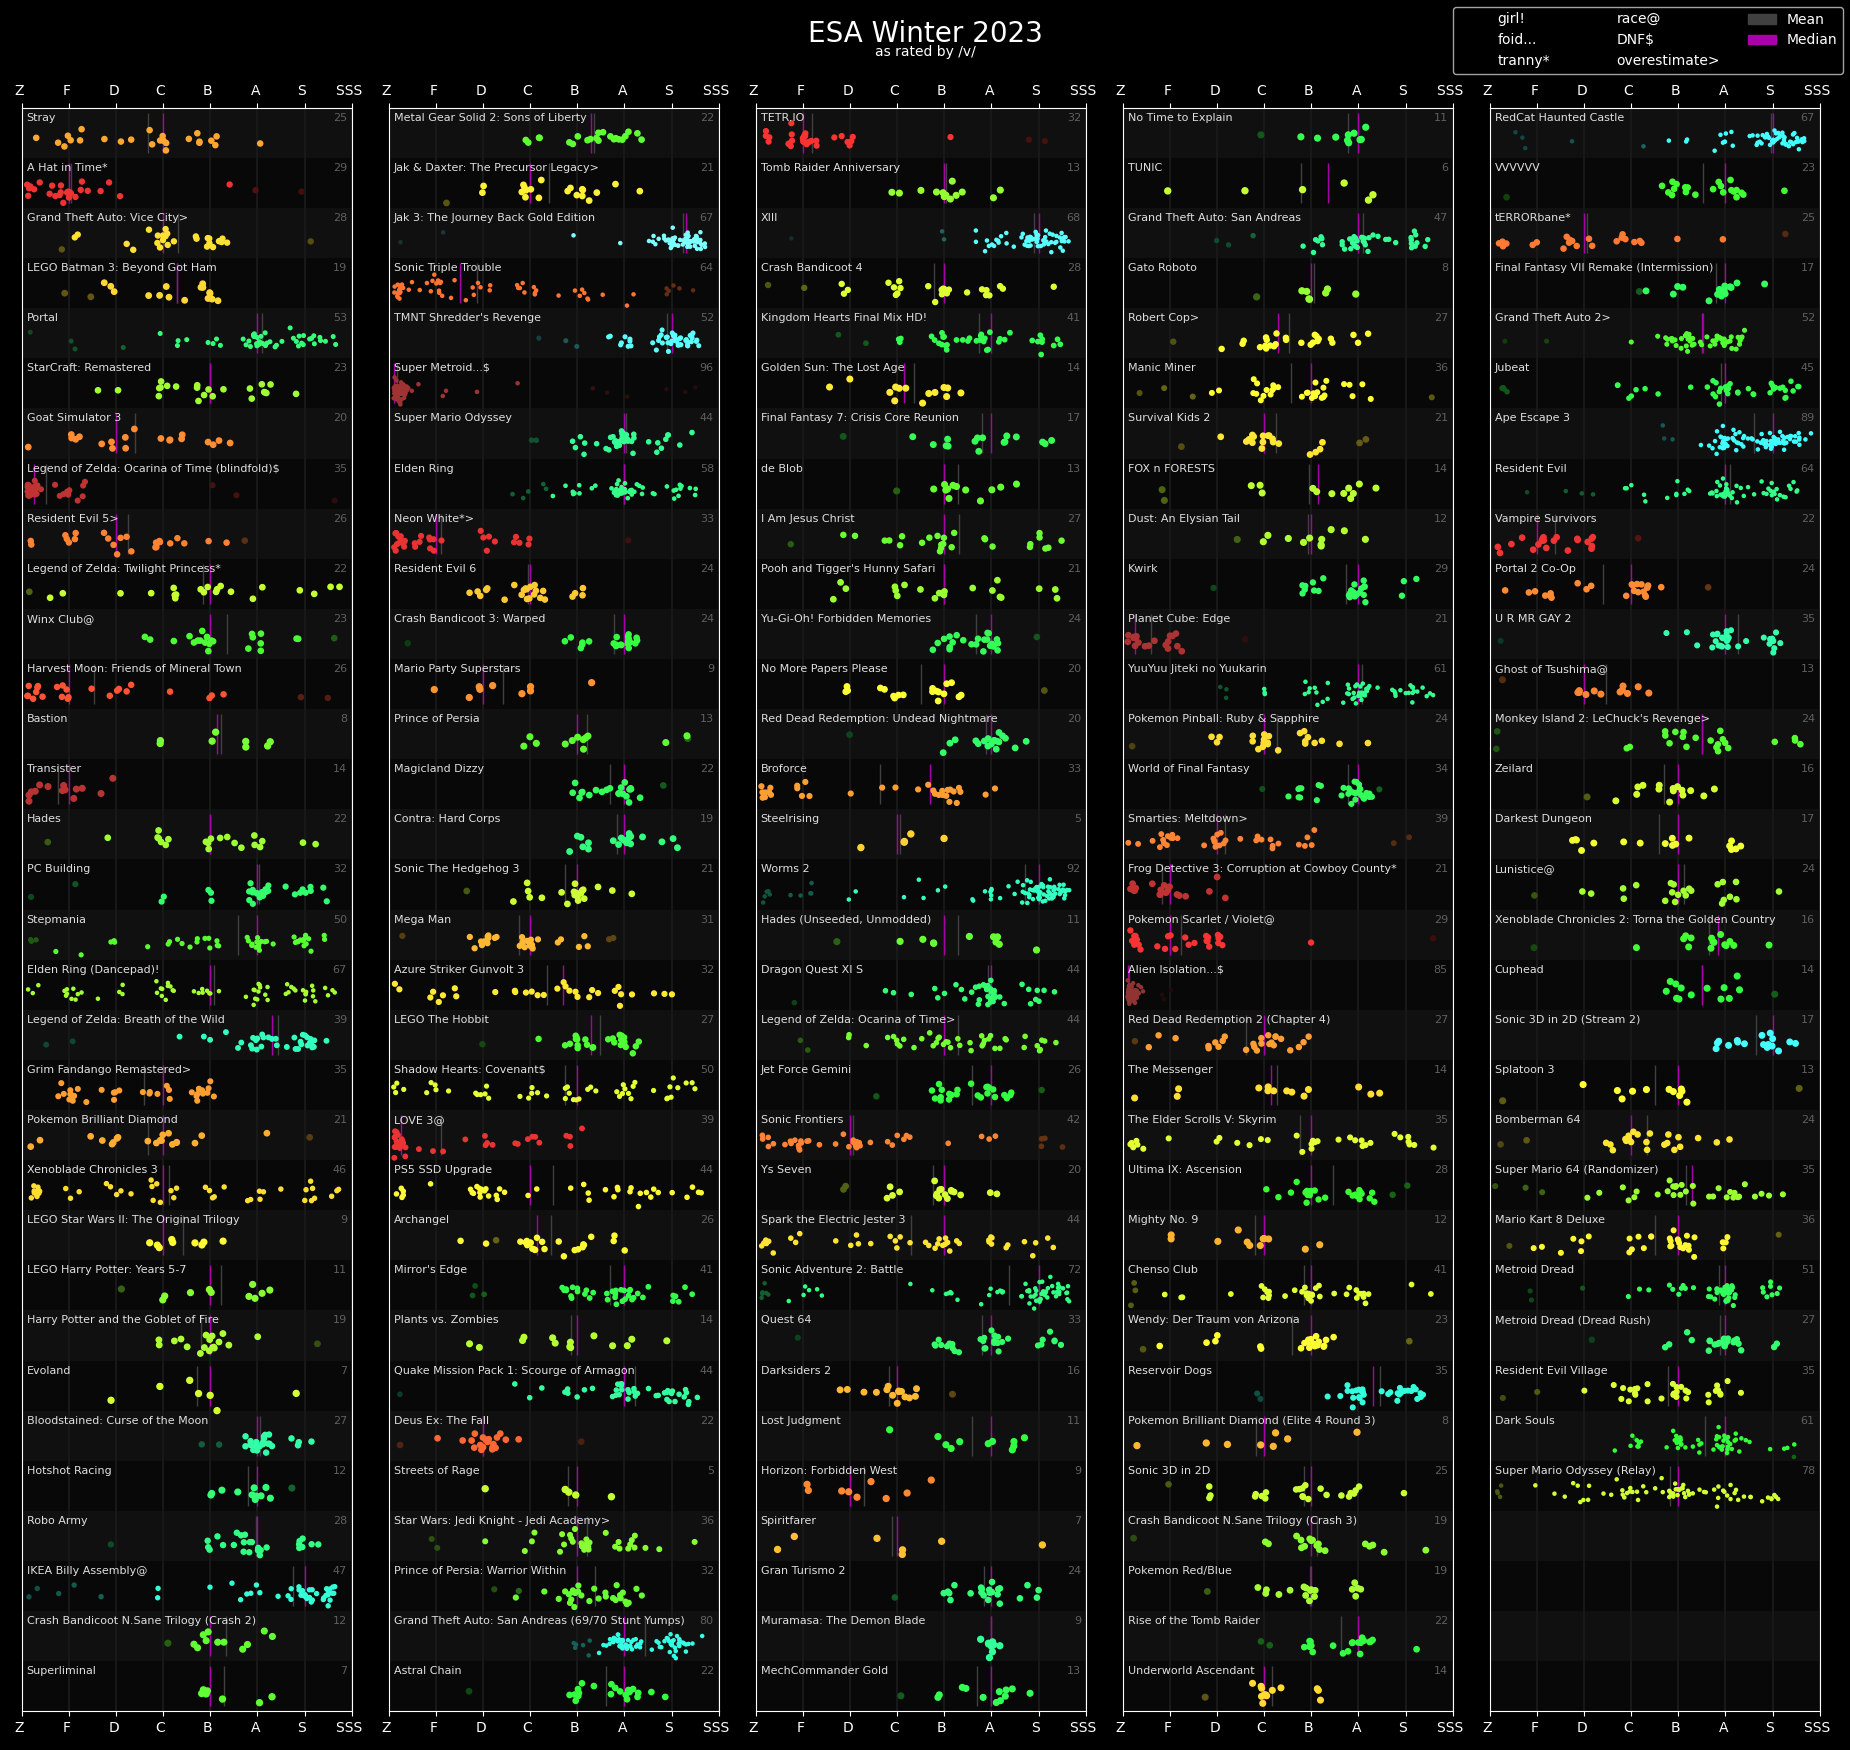Click the magenta Median legend swatch
Viewport: 1850px width, 1750px height.
1762,40
